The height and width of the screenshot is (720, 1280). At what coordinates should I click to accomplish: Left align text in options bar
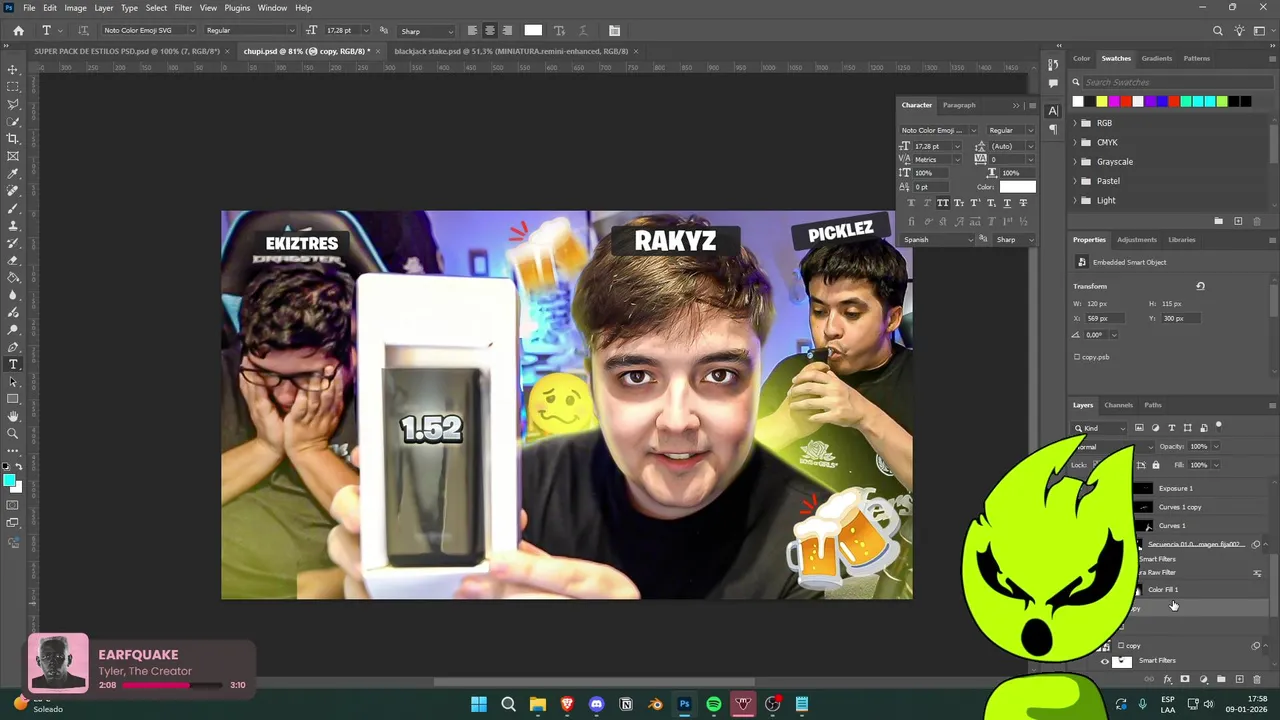click(x=472, y=31)
